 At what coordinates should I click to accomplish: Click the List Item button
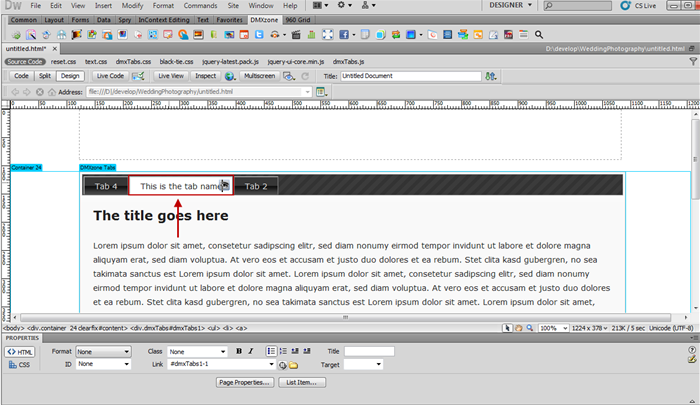[x=302, y=382]
